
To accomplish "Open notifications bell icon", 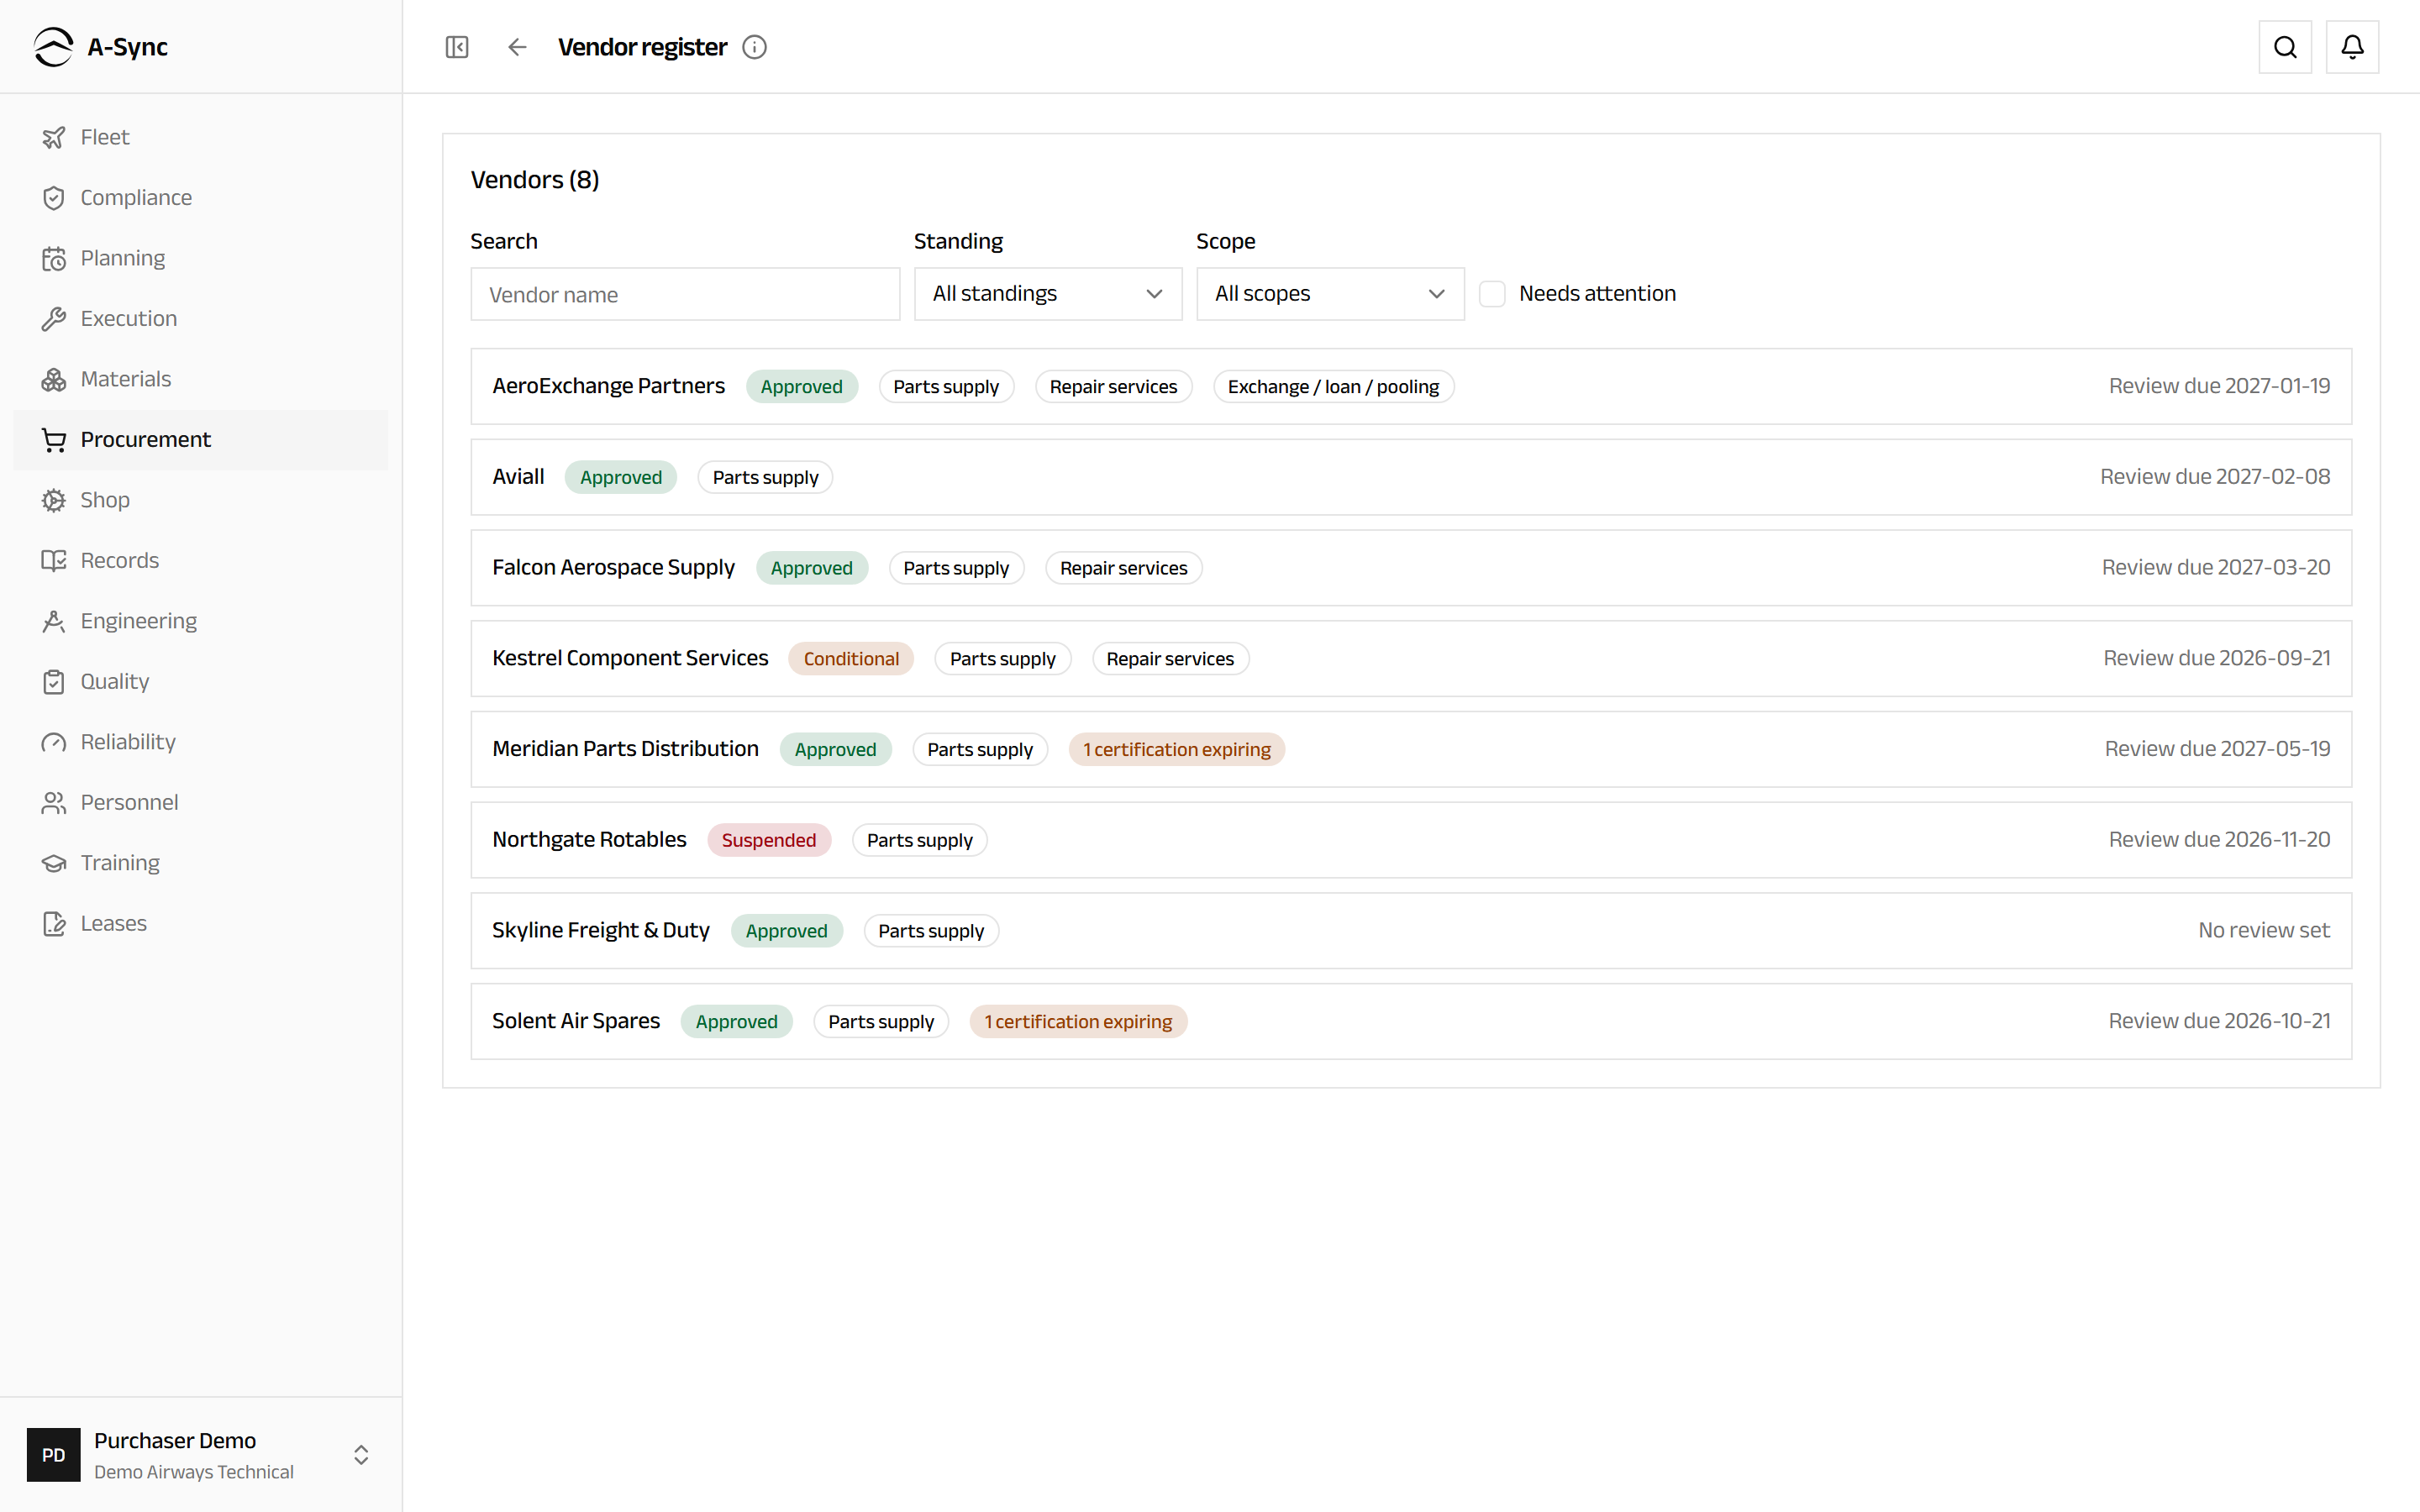I will (2352, 47).
